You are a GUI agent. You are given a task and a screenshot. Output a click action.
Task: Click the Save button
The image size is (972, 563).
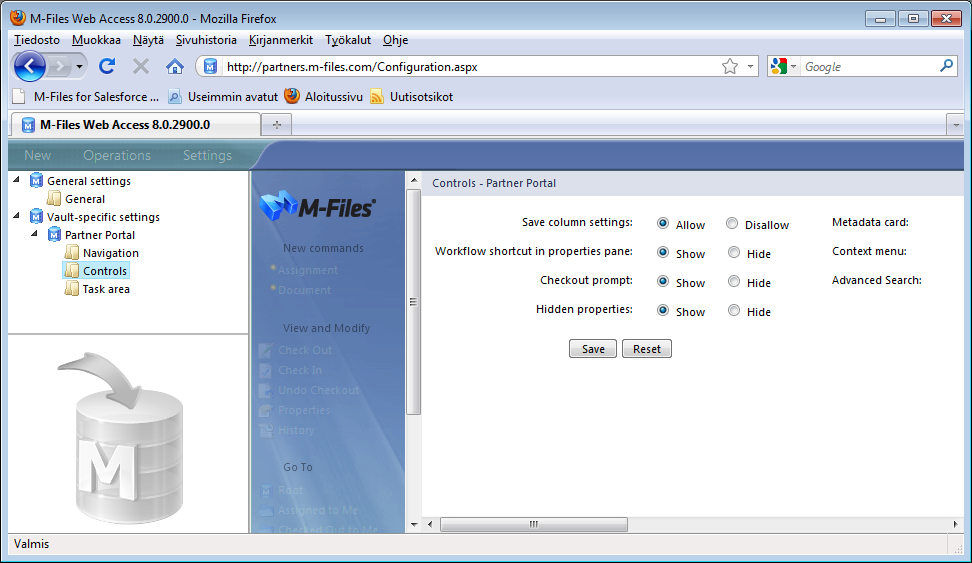(593, 349)
